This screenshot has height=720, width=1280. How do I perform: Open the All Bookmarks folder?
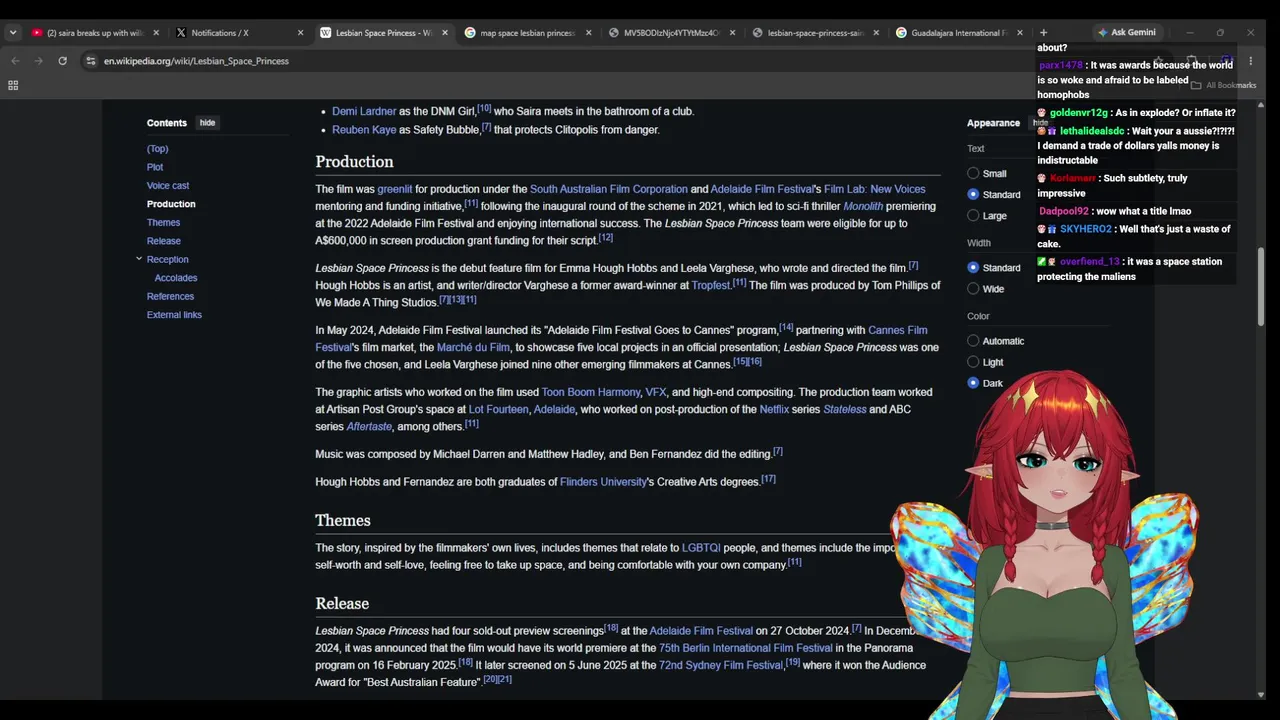(x=1224, y=85)
